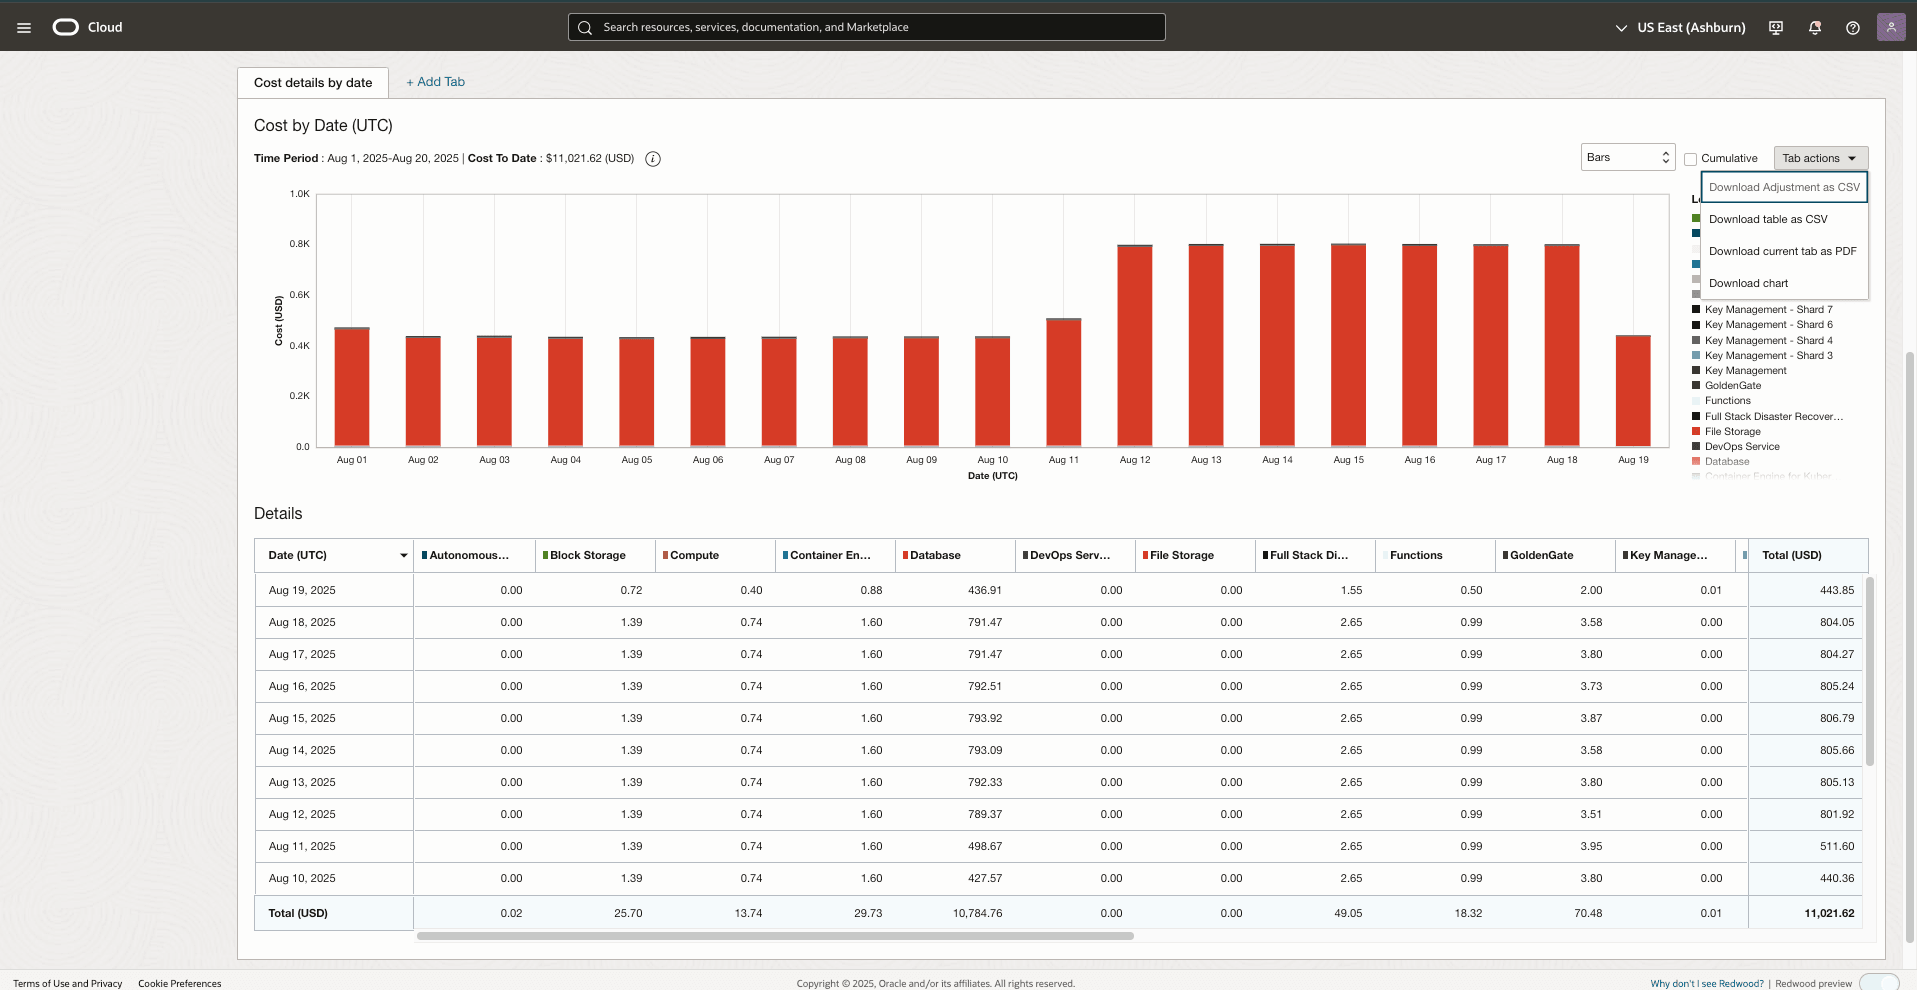Click the search magnifier icon

(x=585, y=28)
